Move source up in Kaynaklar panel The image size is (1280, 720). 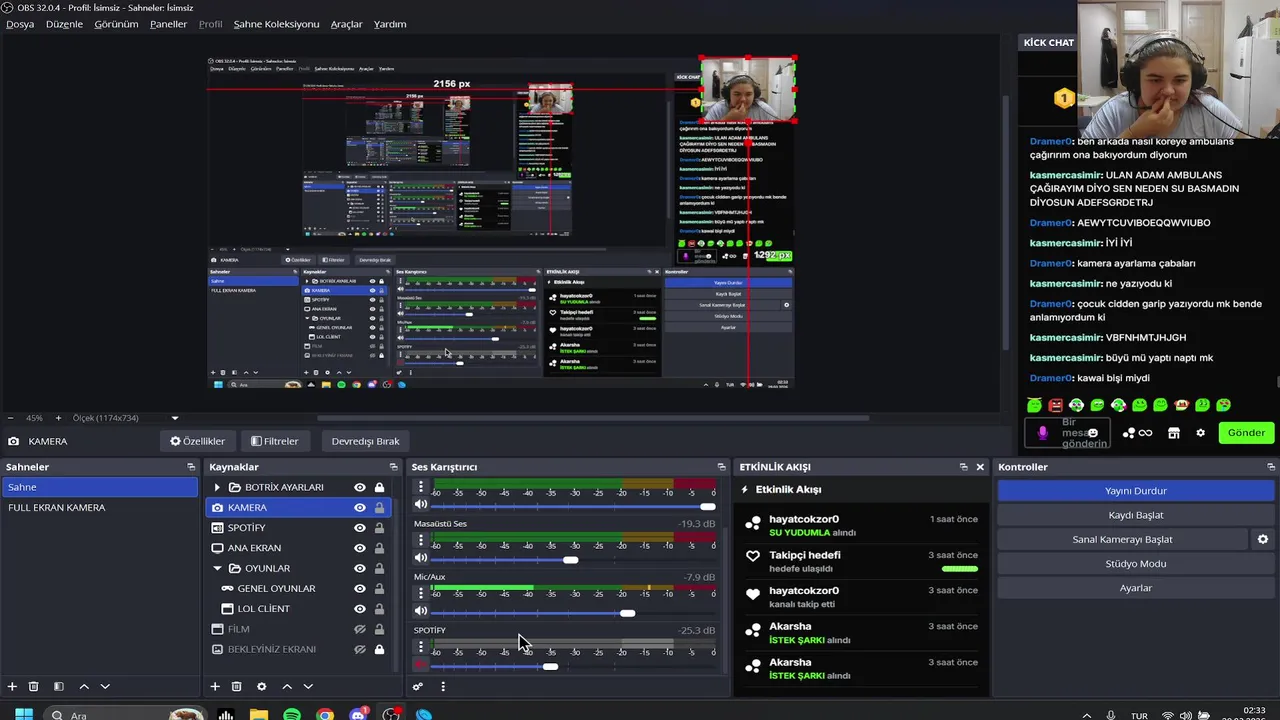(287, 686)
